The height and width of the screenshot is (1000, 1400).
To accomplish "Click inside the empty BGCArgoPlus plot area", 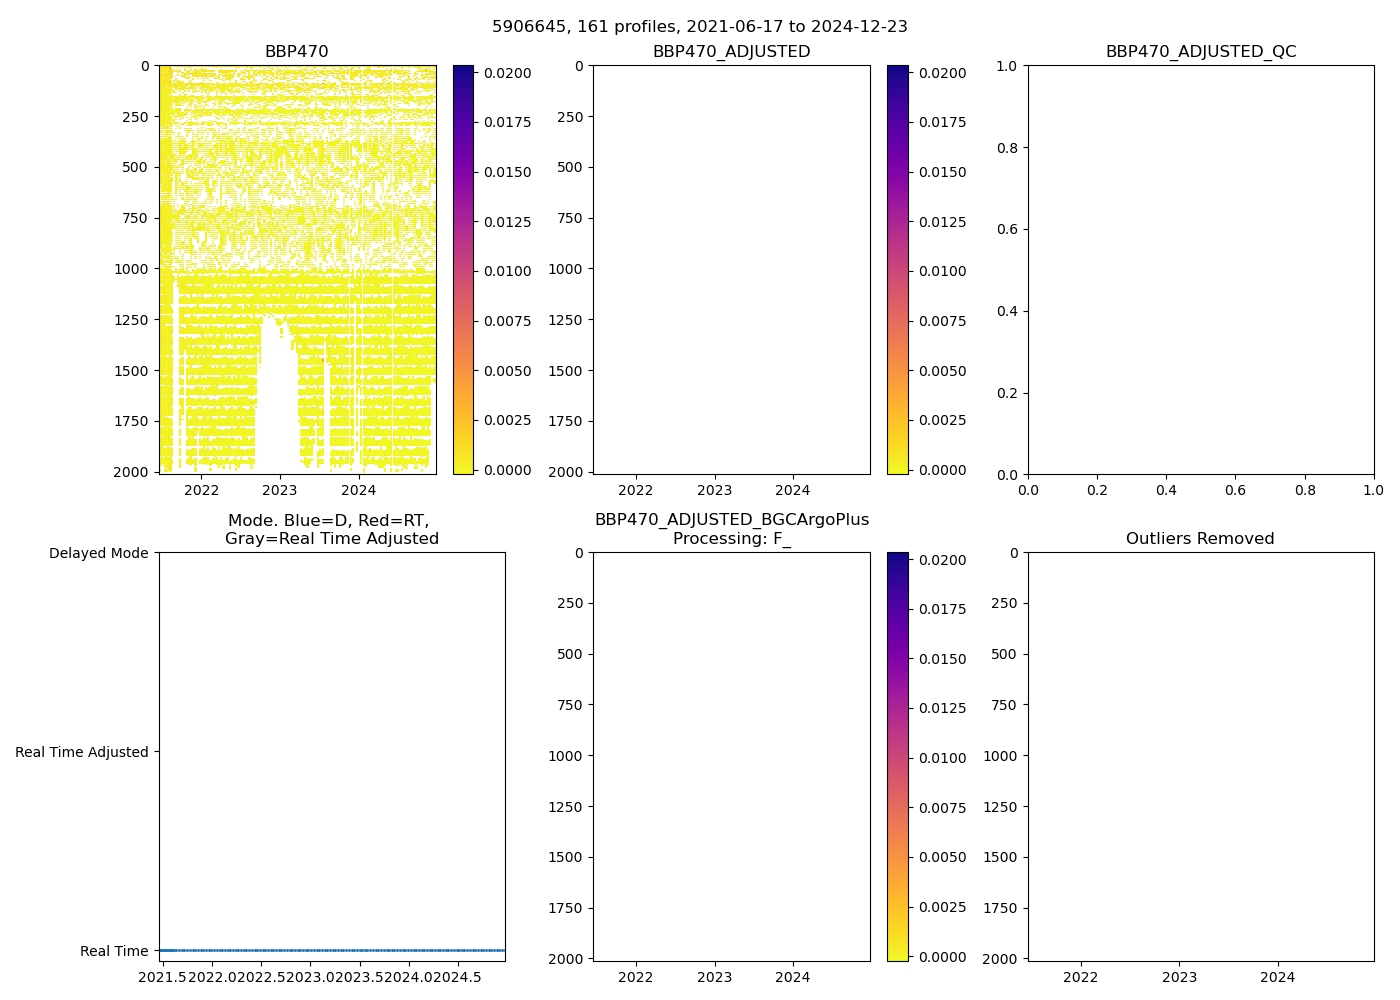I will click(x=731, y=757).
